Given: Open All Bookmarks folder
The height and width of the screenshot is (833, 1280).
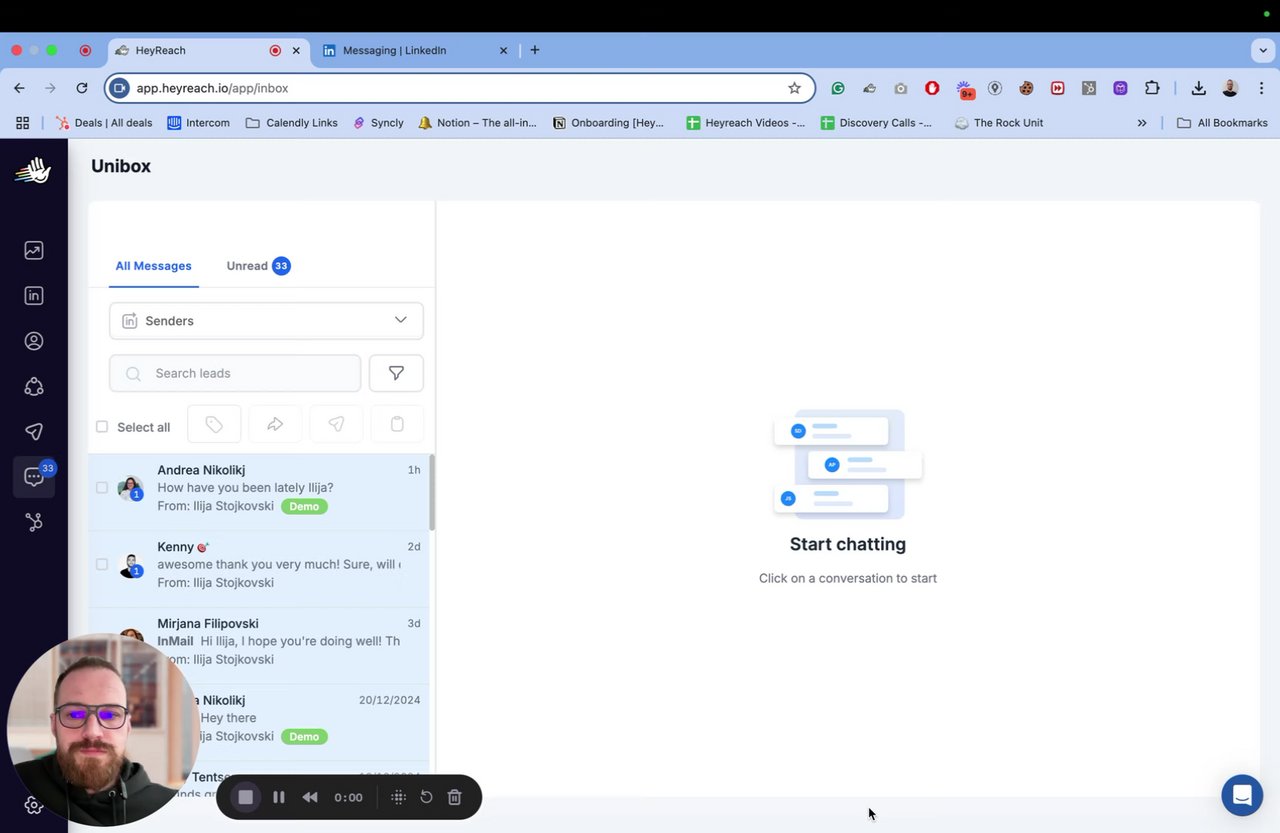Looking at the screenshot, I should (x=1222, y=123).
